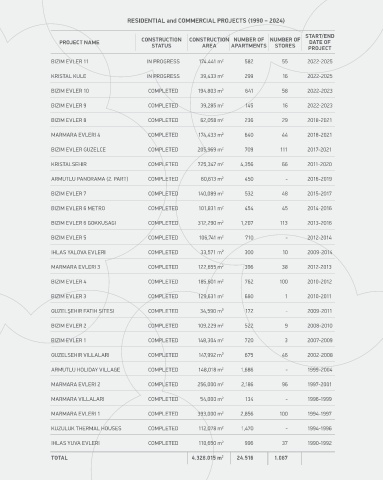Click the PROJECT NAME column header
This screenshot has width=383, height=480.
tap(79, 42)
